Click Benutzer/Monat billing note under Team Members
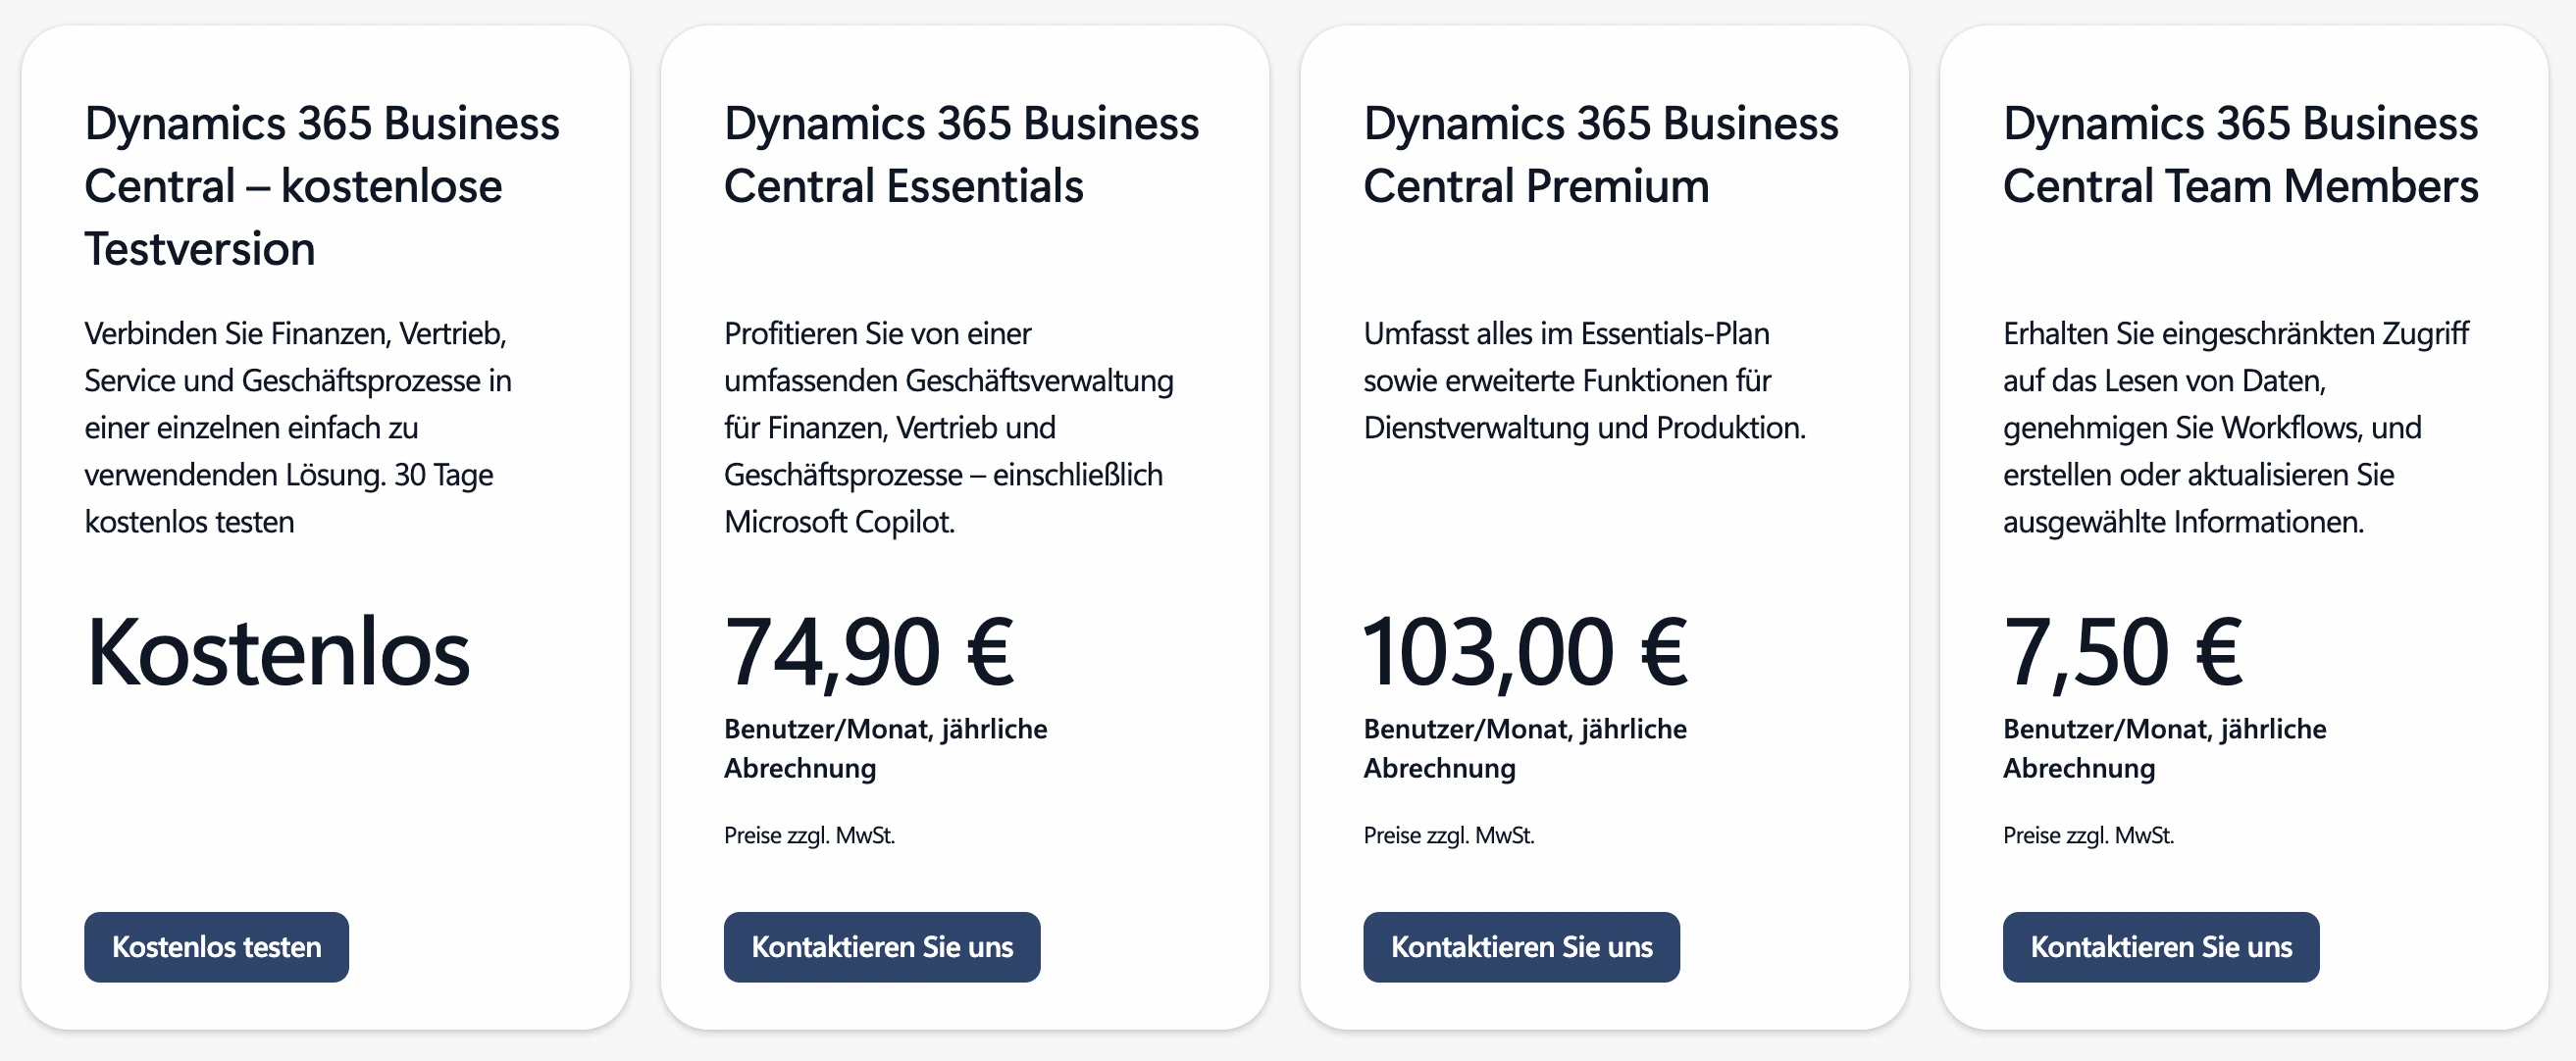Viewport: 2576px width, 1061px height. [2164, 748]
